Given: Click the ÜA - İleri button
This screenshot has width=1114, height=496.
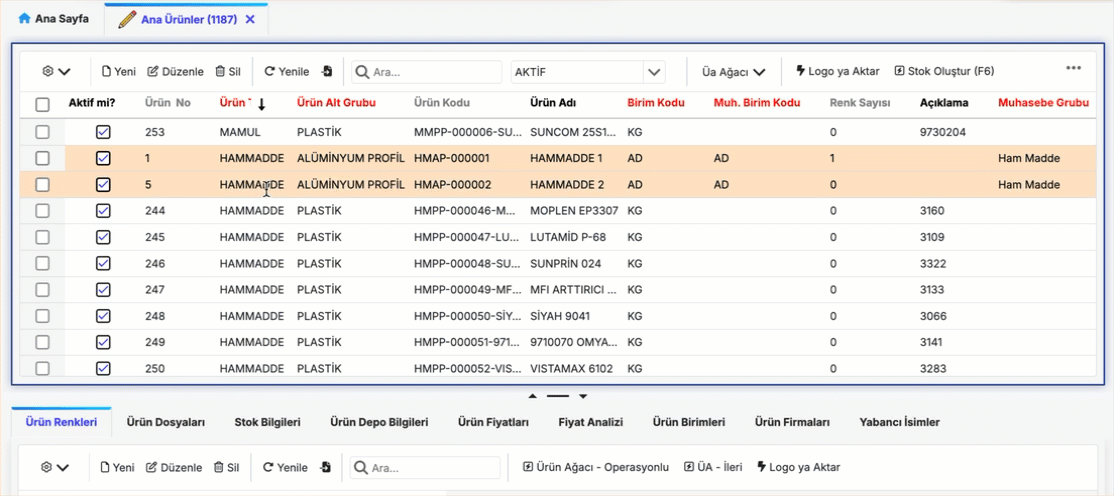Looking at the screenshot, I should (714, 468).
